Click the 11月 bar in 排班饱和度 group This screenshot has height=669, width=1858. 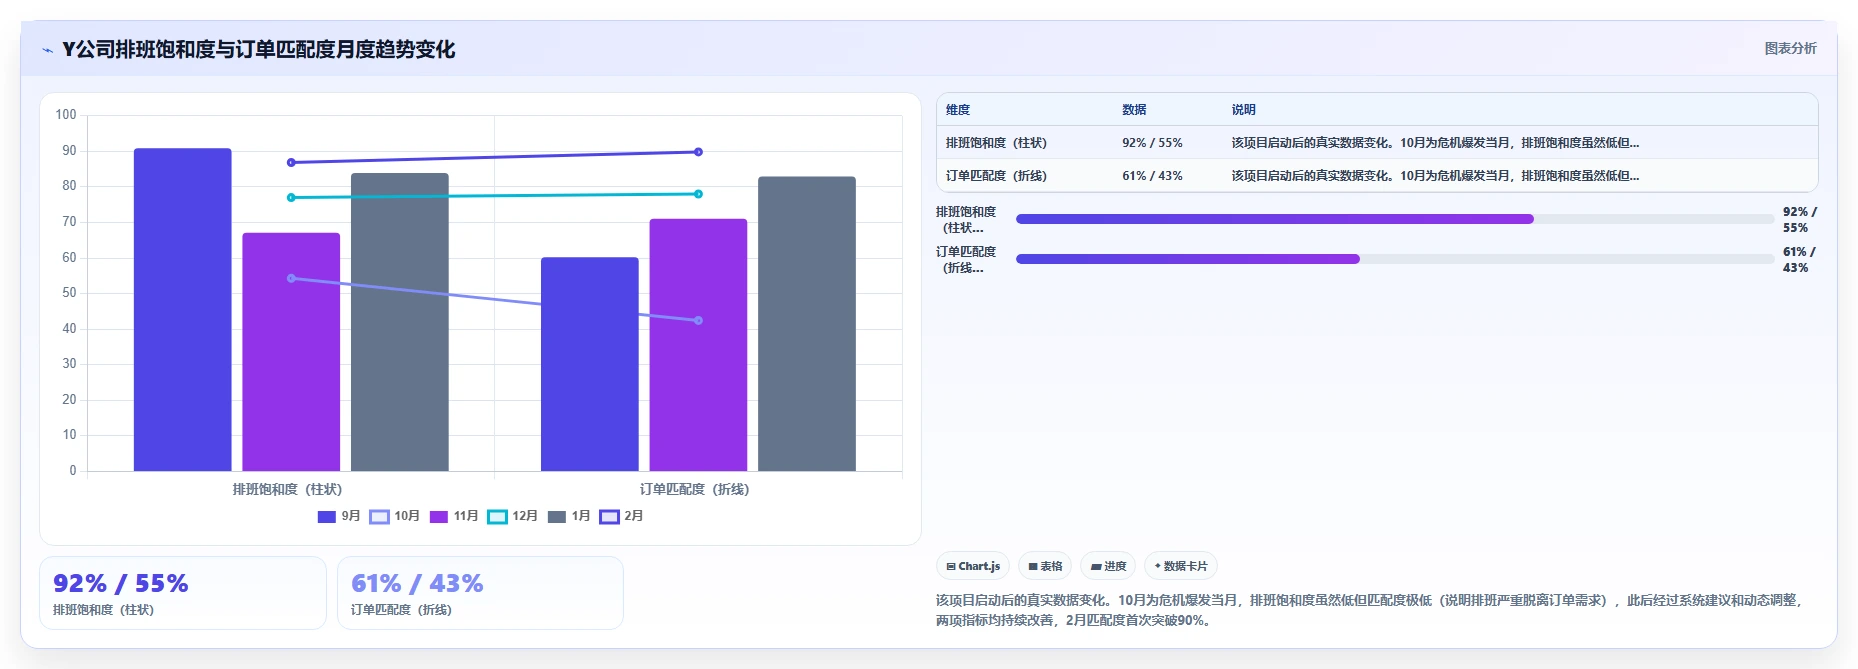point(291,352)
